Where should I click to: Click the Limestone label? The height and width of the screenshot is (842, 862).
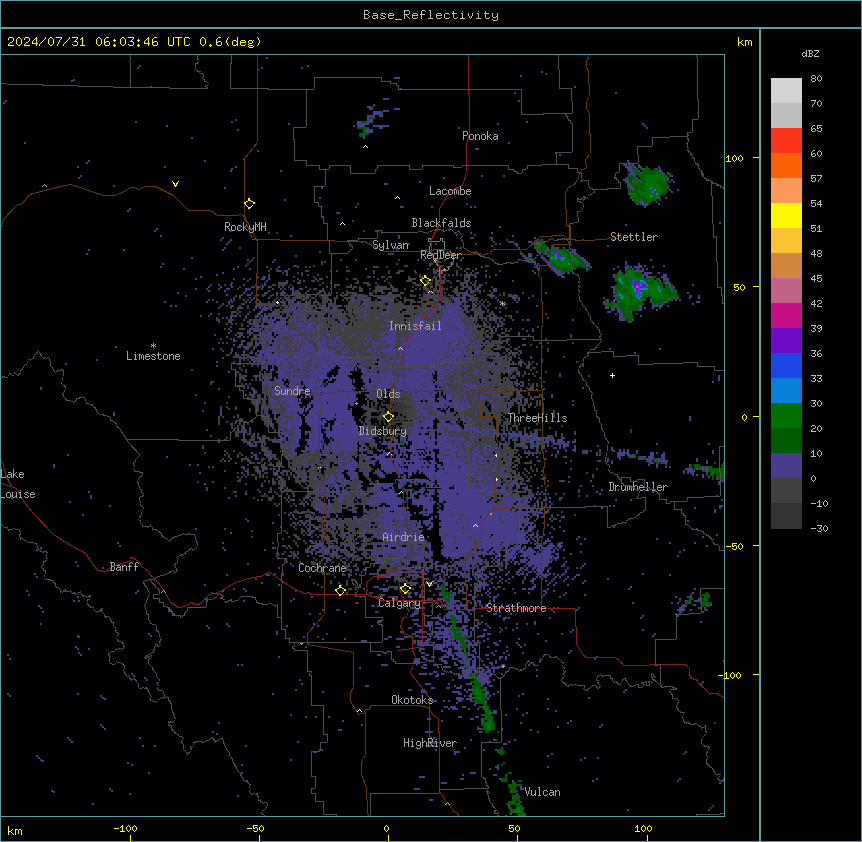pos(153,356)
